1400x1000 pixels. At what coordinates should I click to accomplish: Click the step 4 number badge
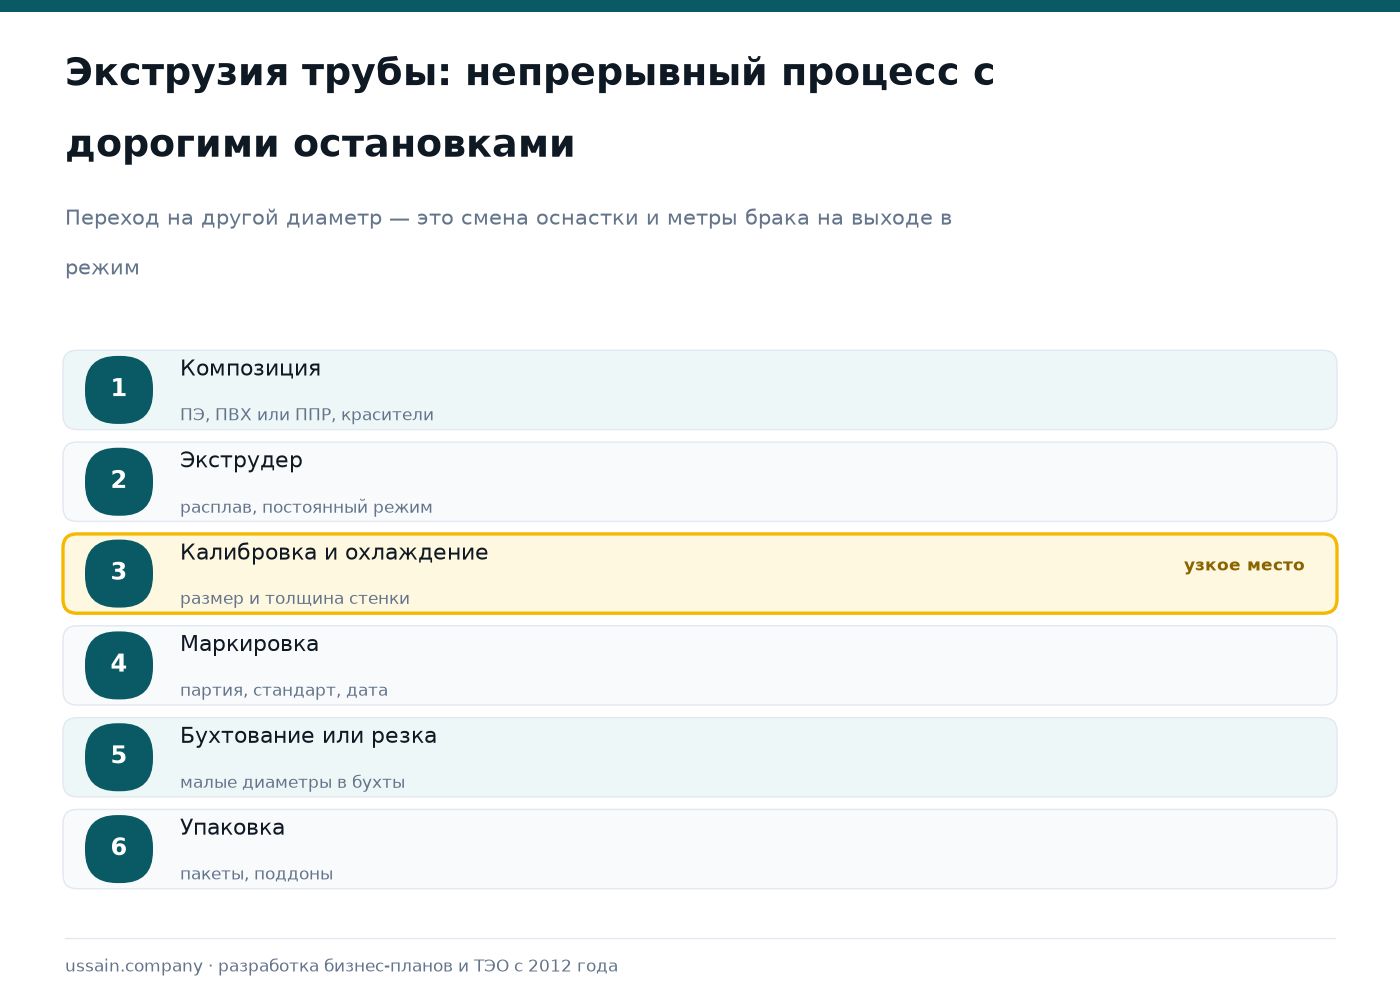pos(119,665)
